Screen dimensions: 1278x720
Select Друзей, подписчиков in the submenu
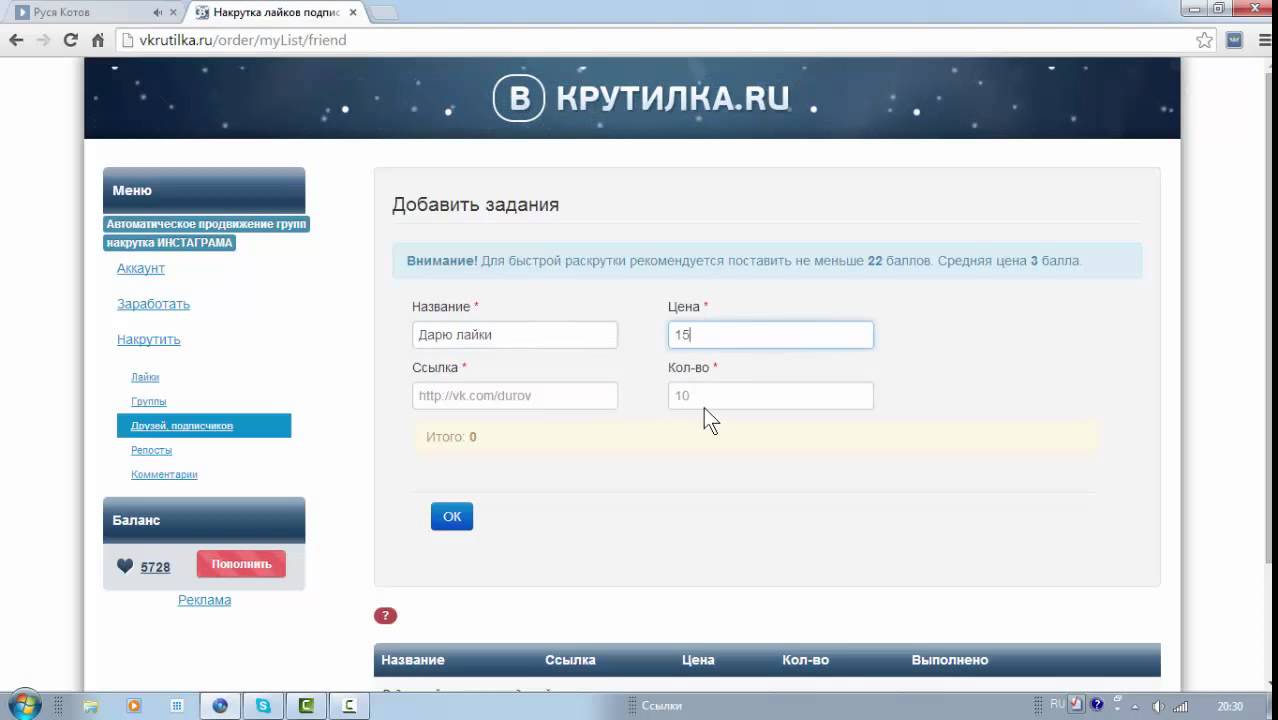click(x=204, y=426)
